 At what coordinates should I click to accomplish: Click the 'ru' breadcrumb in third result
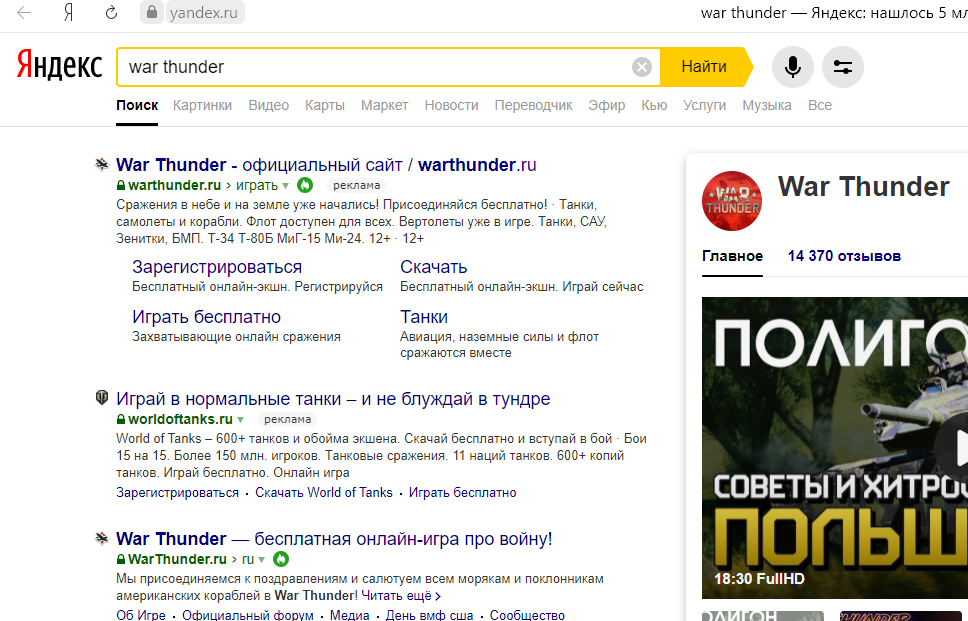(x=248, y=559)
